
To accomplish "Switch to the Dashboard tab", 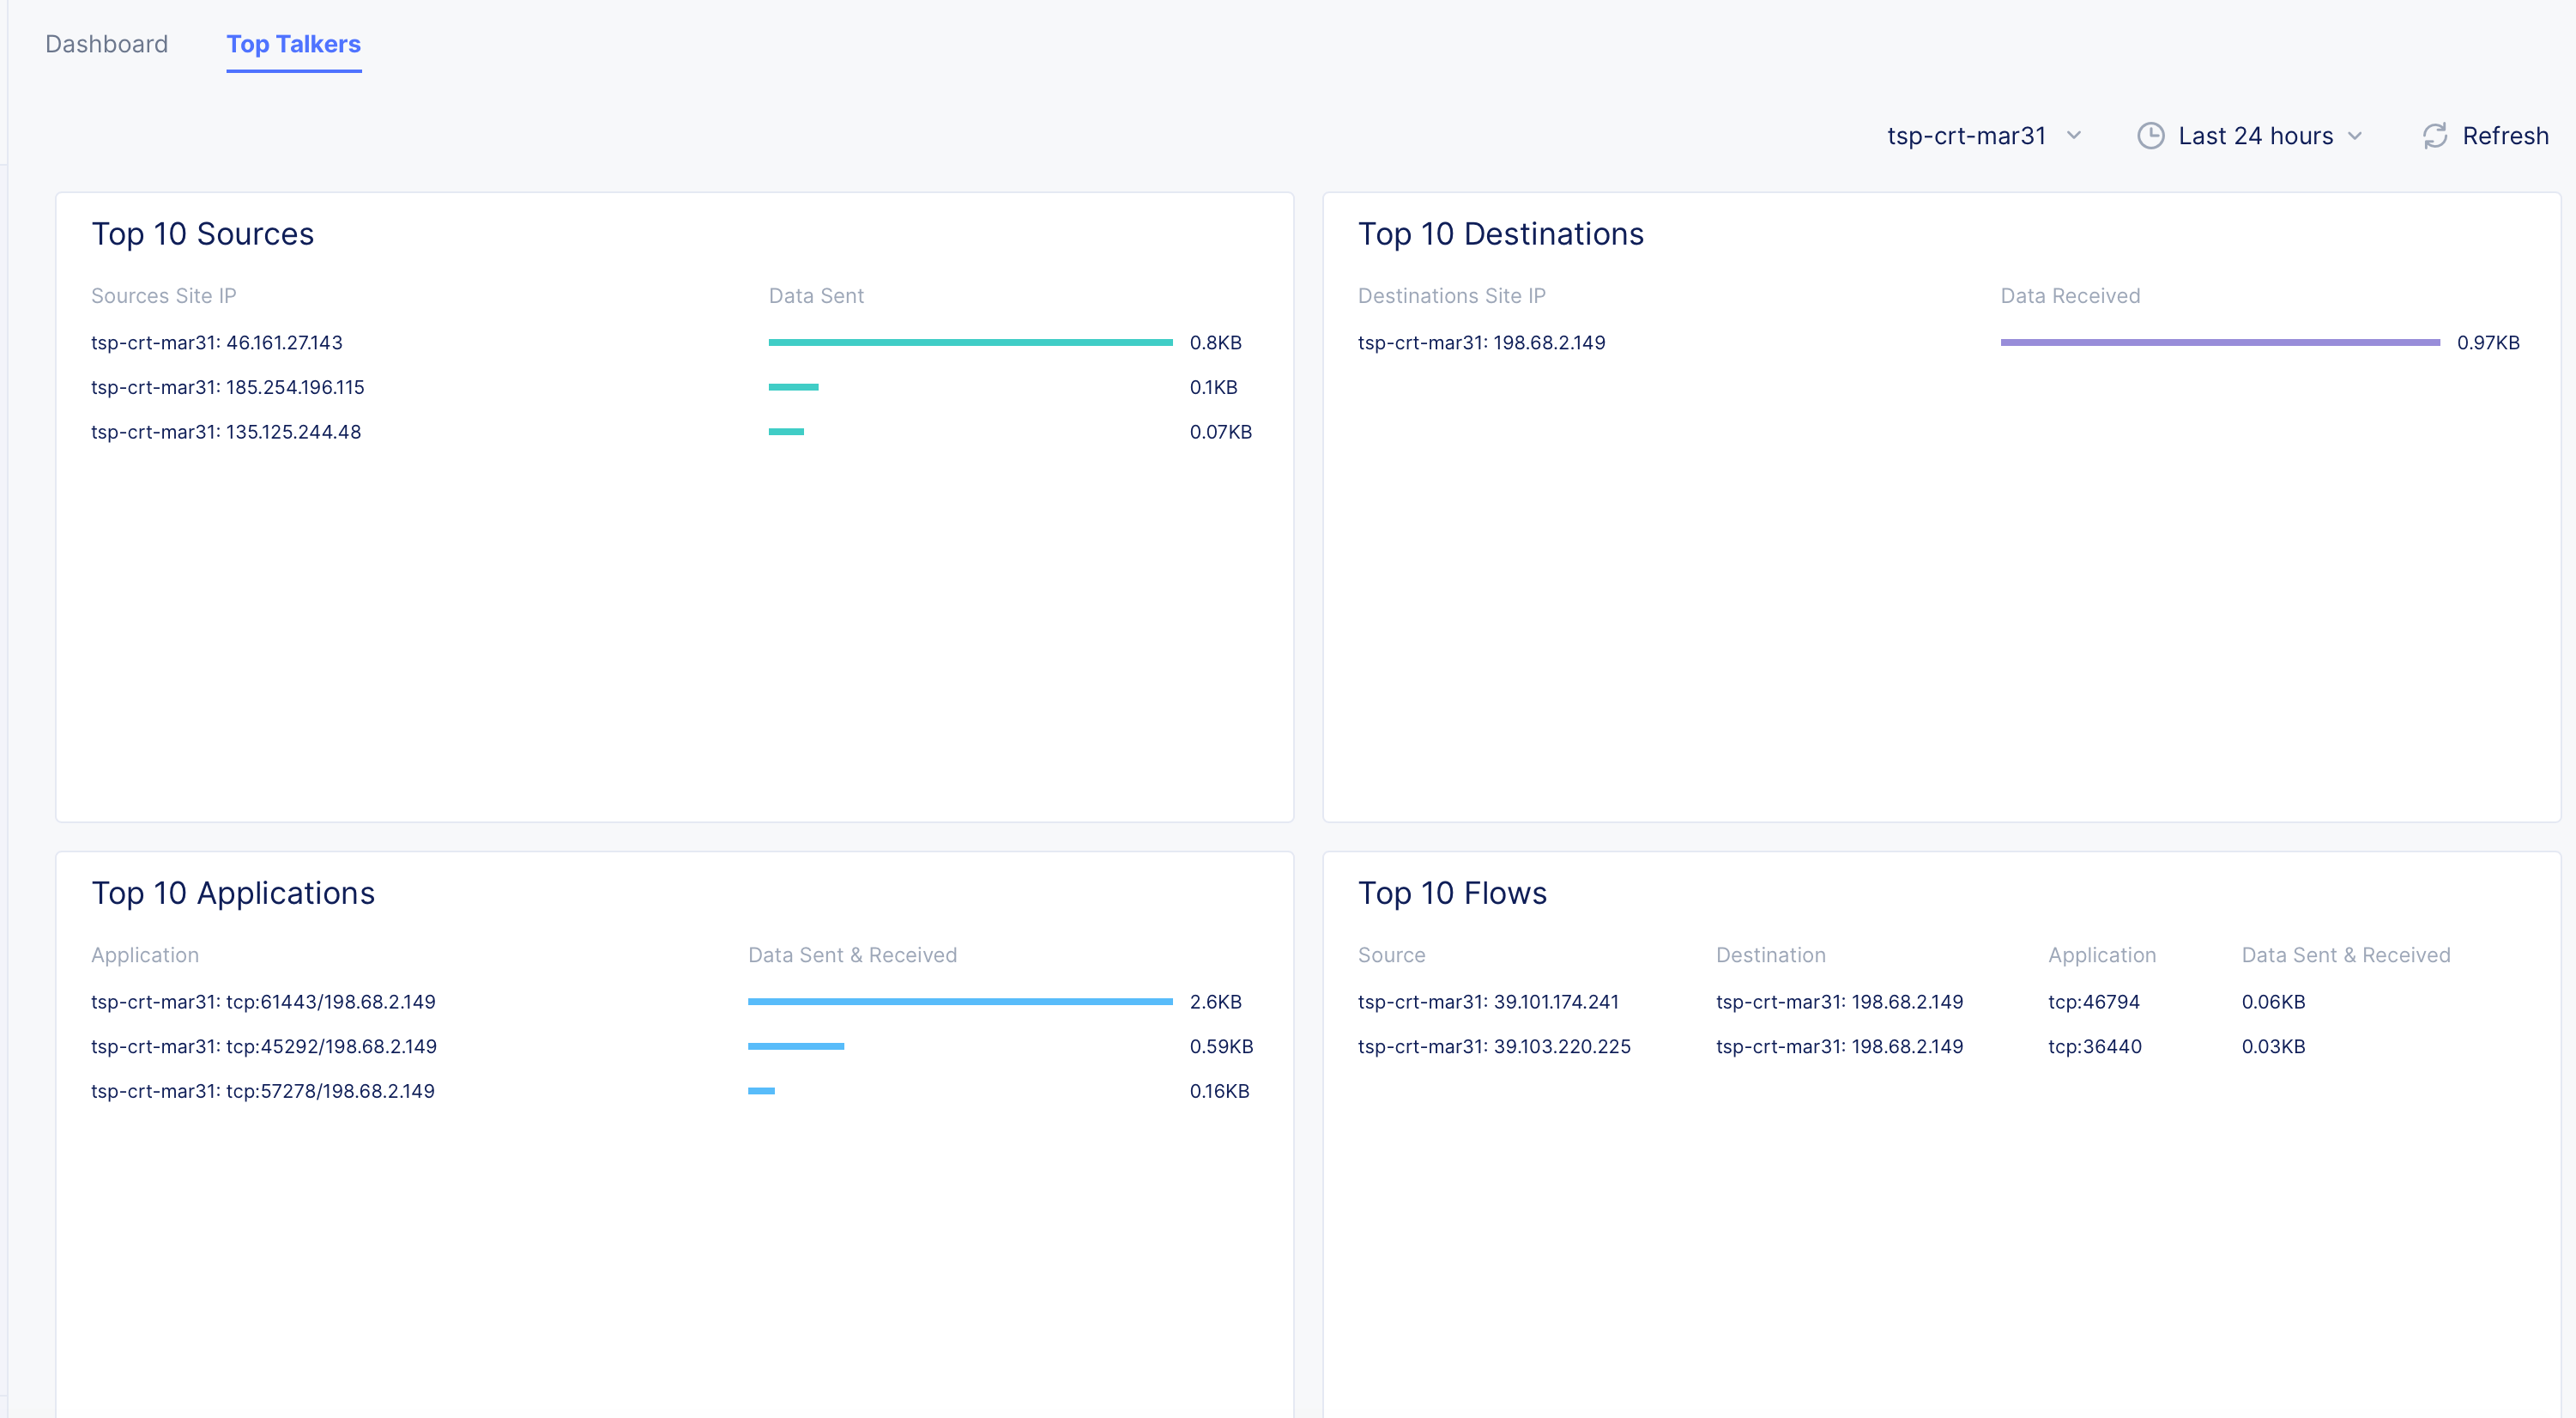I will (x=106, y=44).
